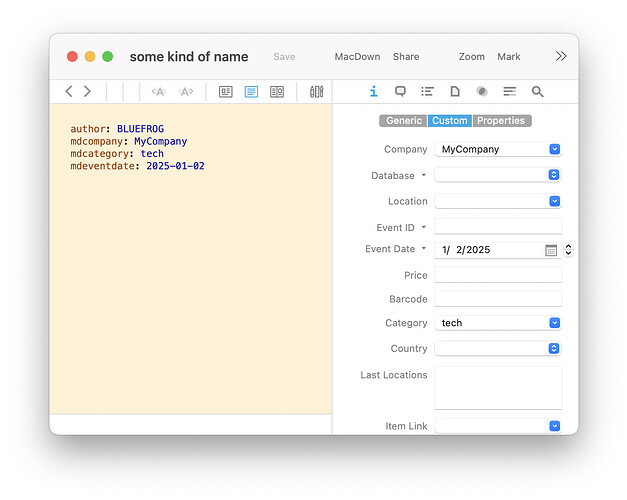Maximize the window with green button
Viewport: 627px width, 500px height.
coord(108,56)
